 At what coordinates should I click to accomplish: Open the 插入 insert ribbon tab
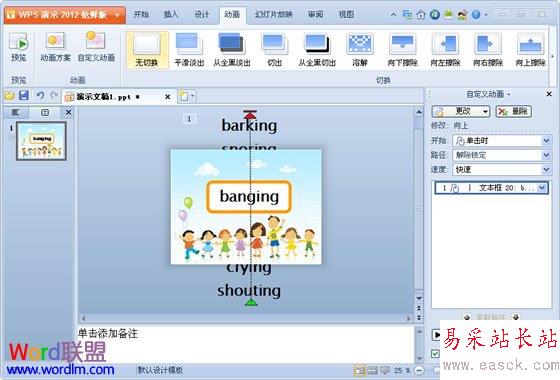(171, 15)
